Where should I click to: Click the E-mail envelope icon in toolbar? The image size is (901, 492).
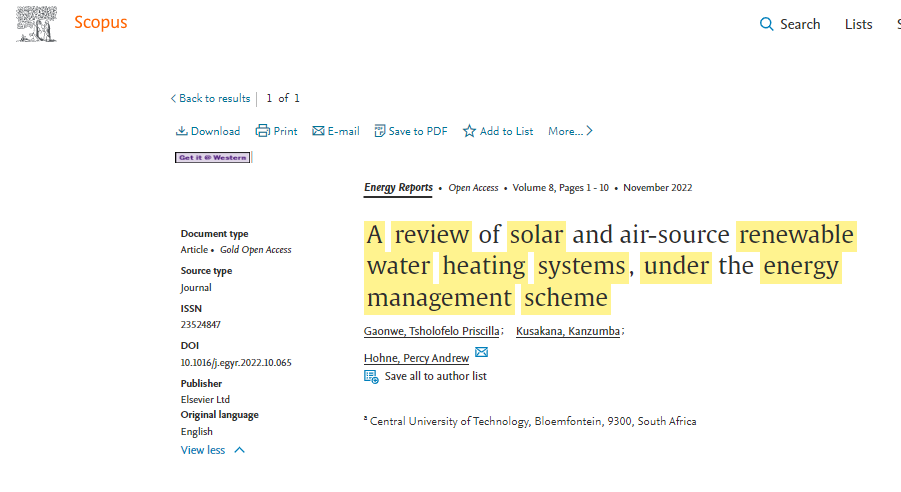[x=318, y=131]
